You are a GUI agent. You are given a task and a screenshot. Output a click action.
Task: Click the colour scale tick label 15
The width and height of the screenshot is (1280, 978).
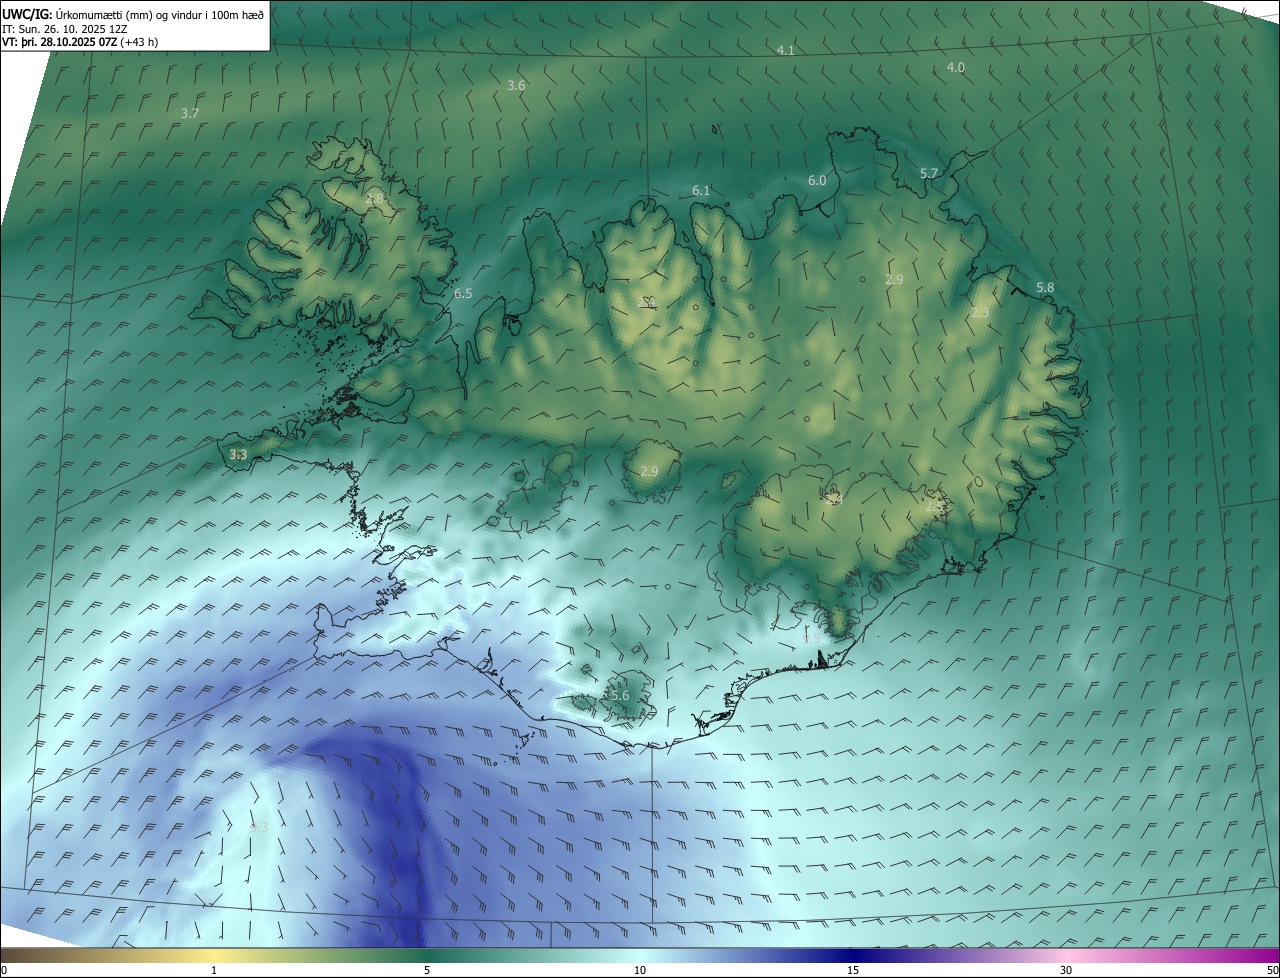pos(853,970)
